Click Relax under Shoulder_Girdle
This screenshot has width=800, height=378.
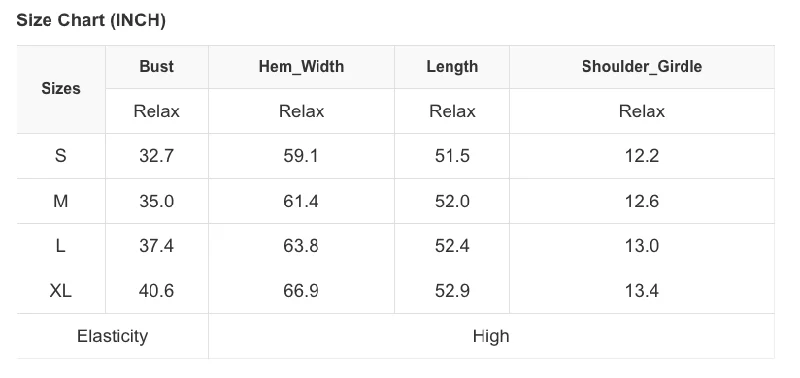[642, 111]
